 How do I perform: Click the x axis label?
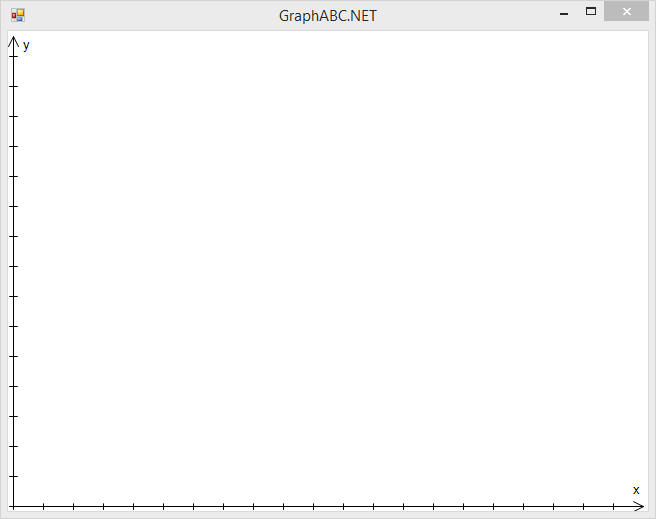(x=636, y=490)
